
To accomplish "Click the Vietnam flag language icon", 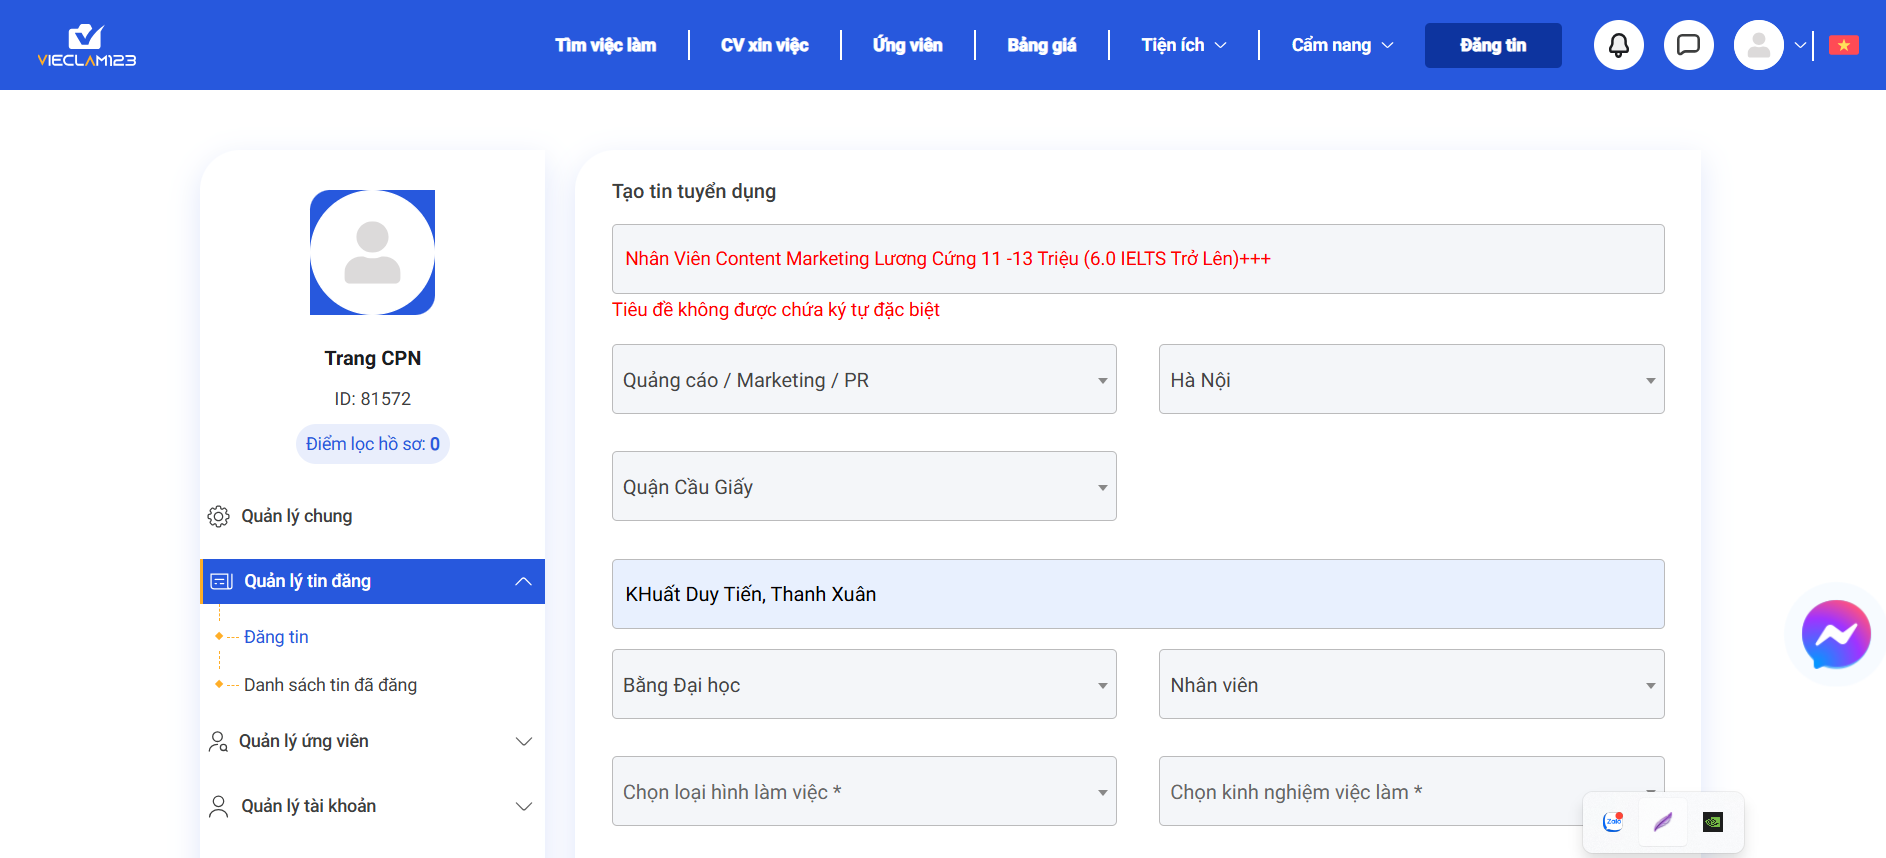I will [x=1843, y=45].
